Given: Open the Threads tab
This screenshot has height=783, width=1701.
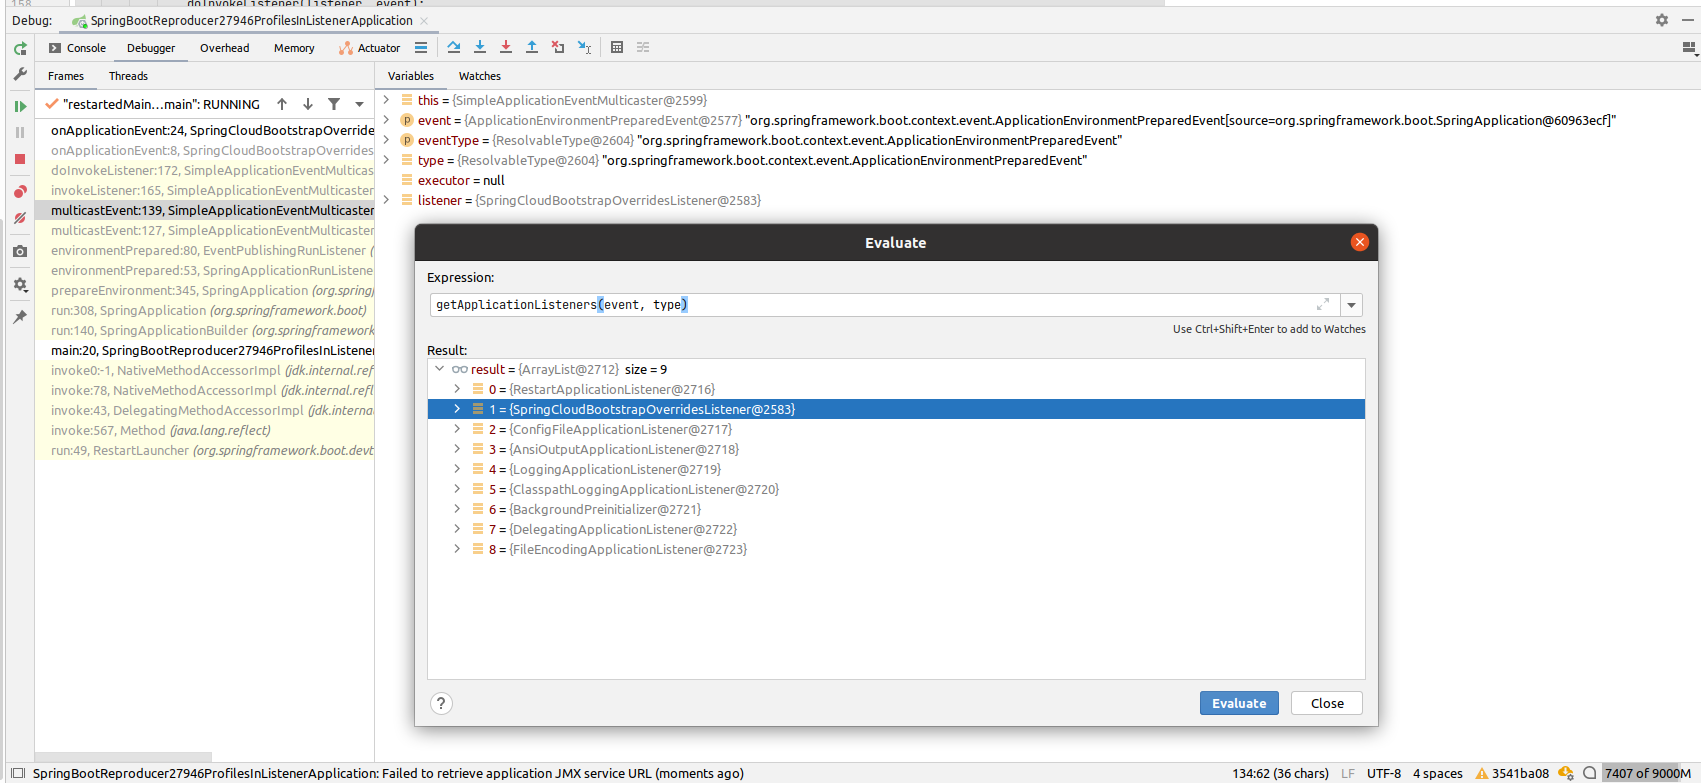Looking at the screenshot, I should coord(128,76).
